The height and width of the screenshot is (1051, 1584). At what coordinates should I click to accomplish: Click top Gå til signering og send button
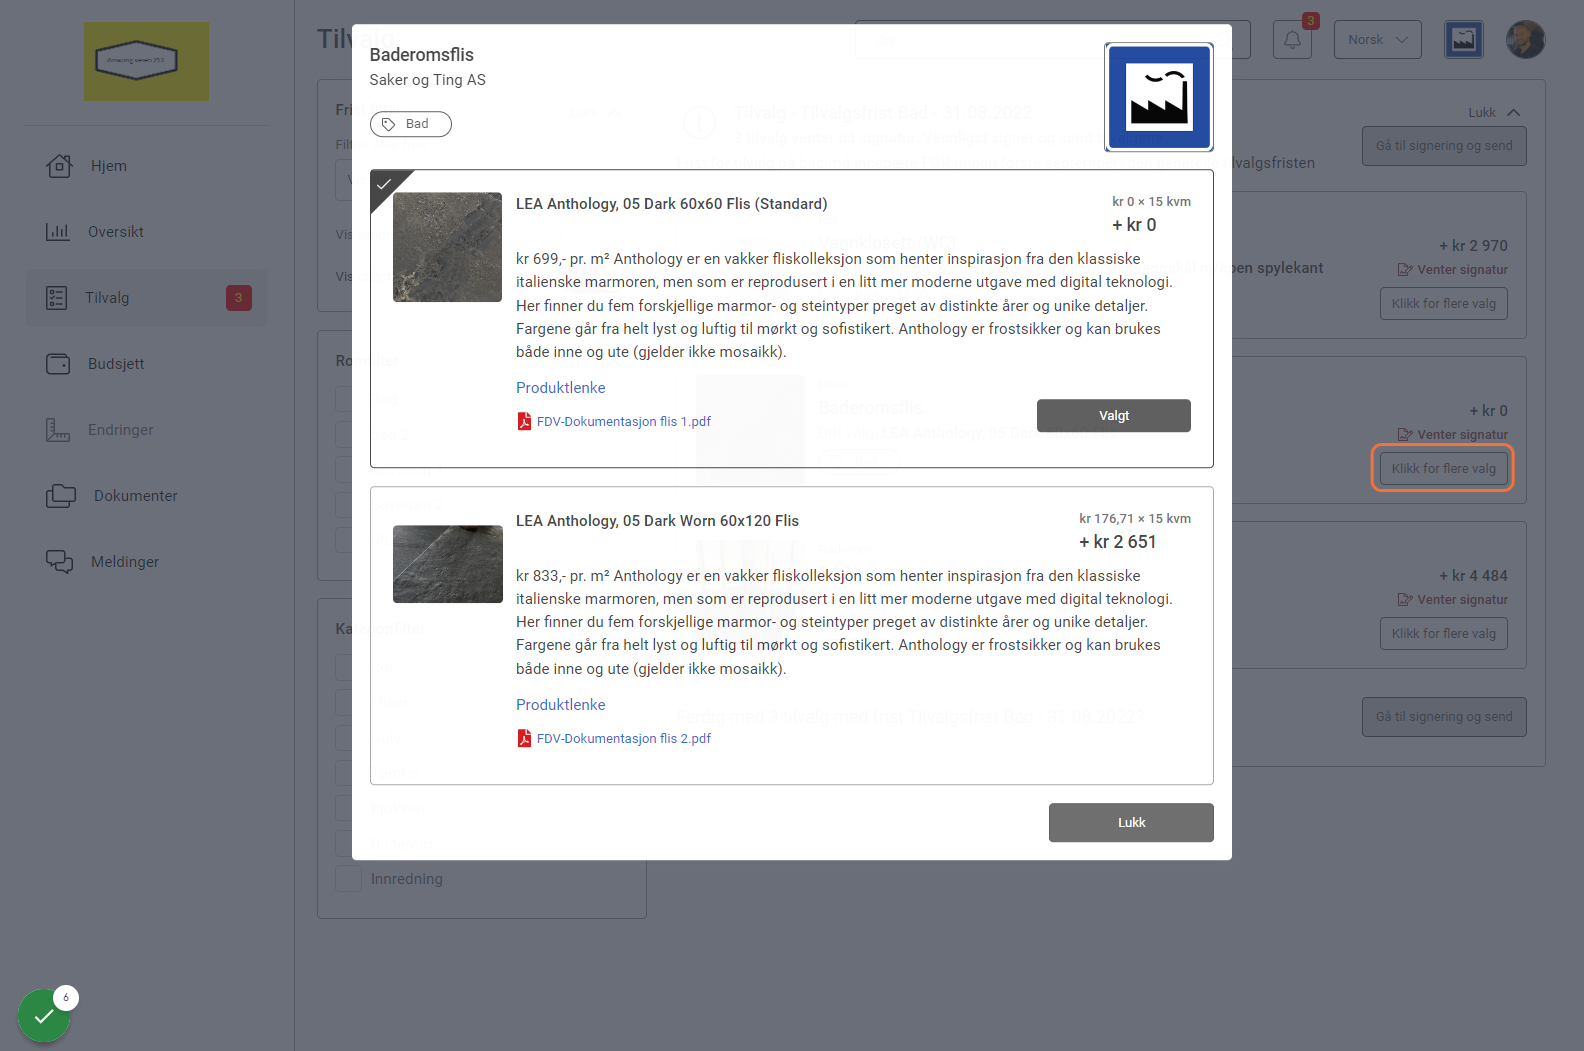point(1444,146)
